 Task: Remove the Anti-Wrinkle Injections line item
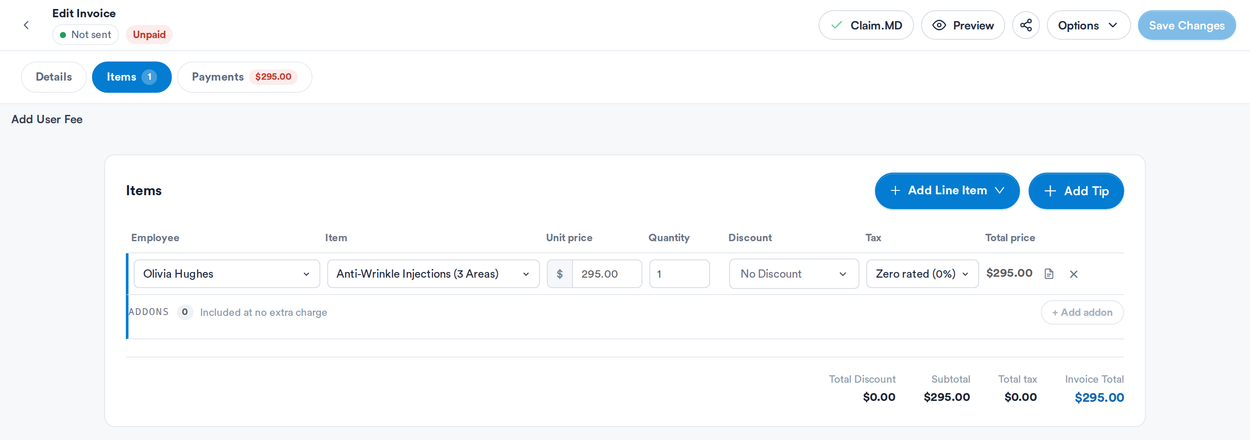point(1074,274)
